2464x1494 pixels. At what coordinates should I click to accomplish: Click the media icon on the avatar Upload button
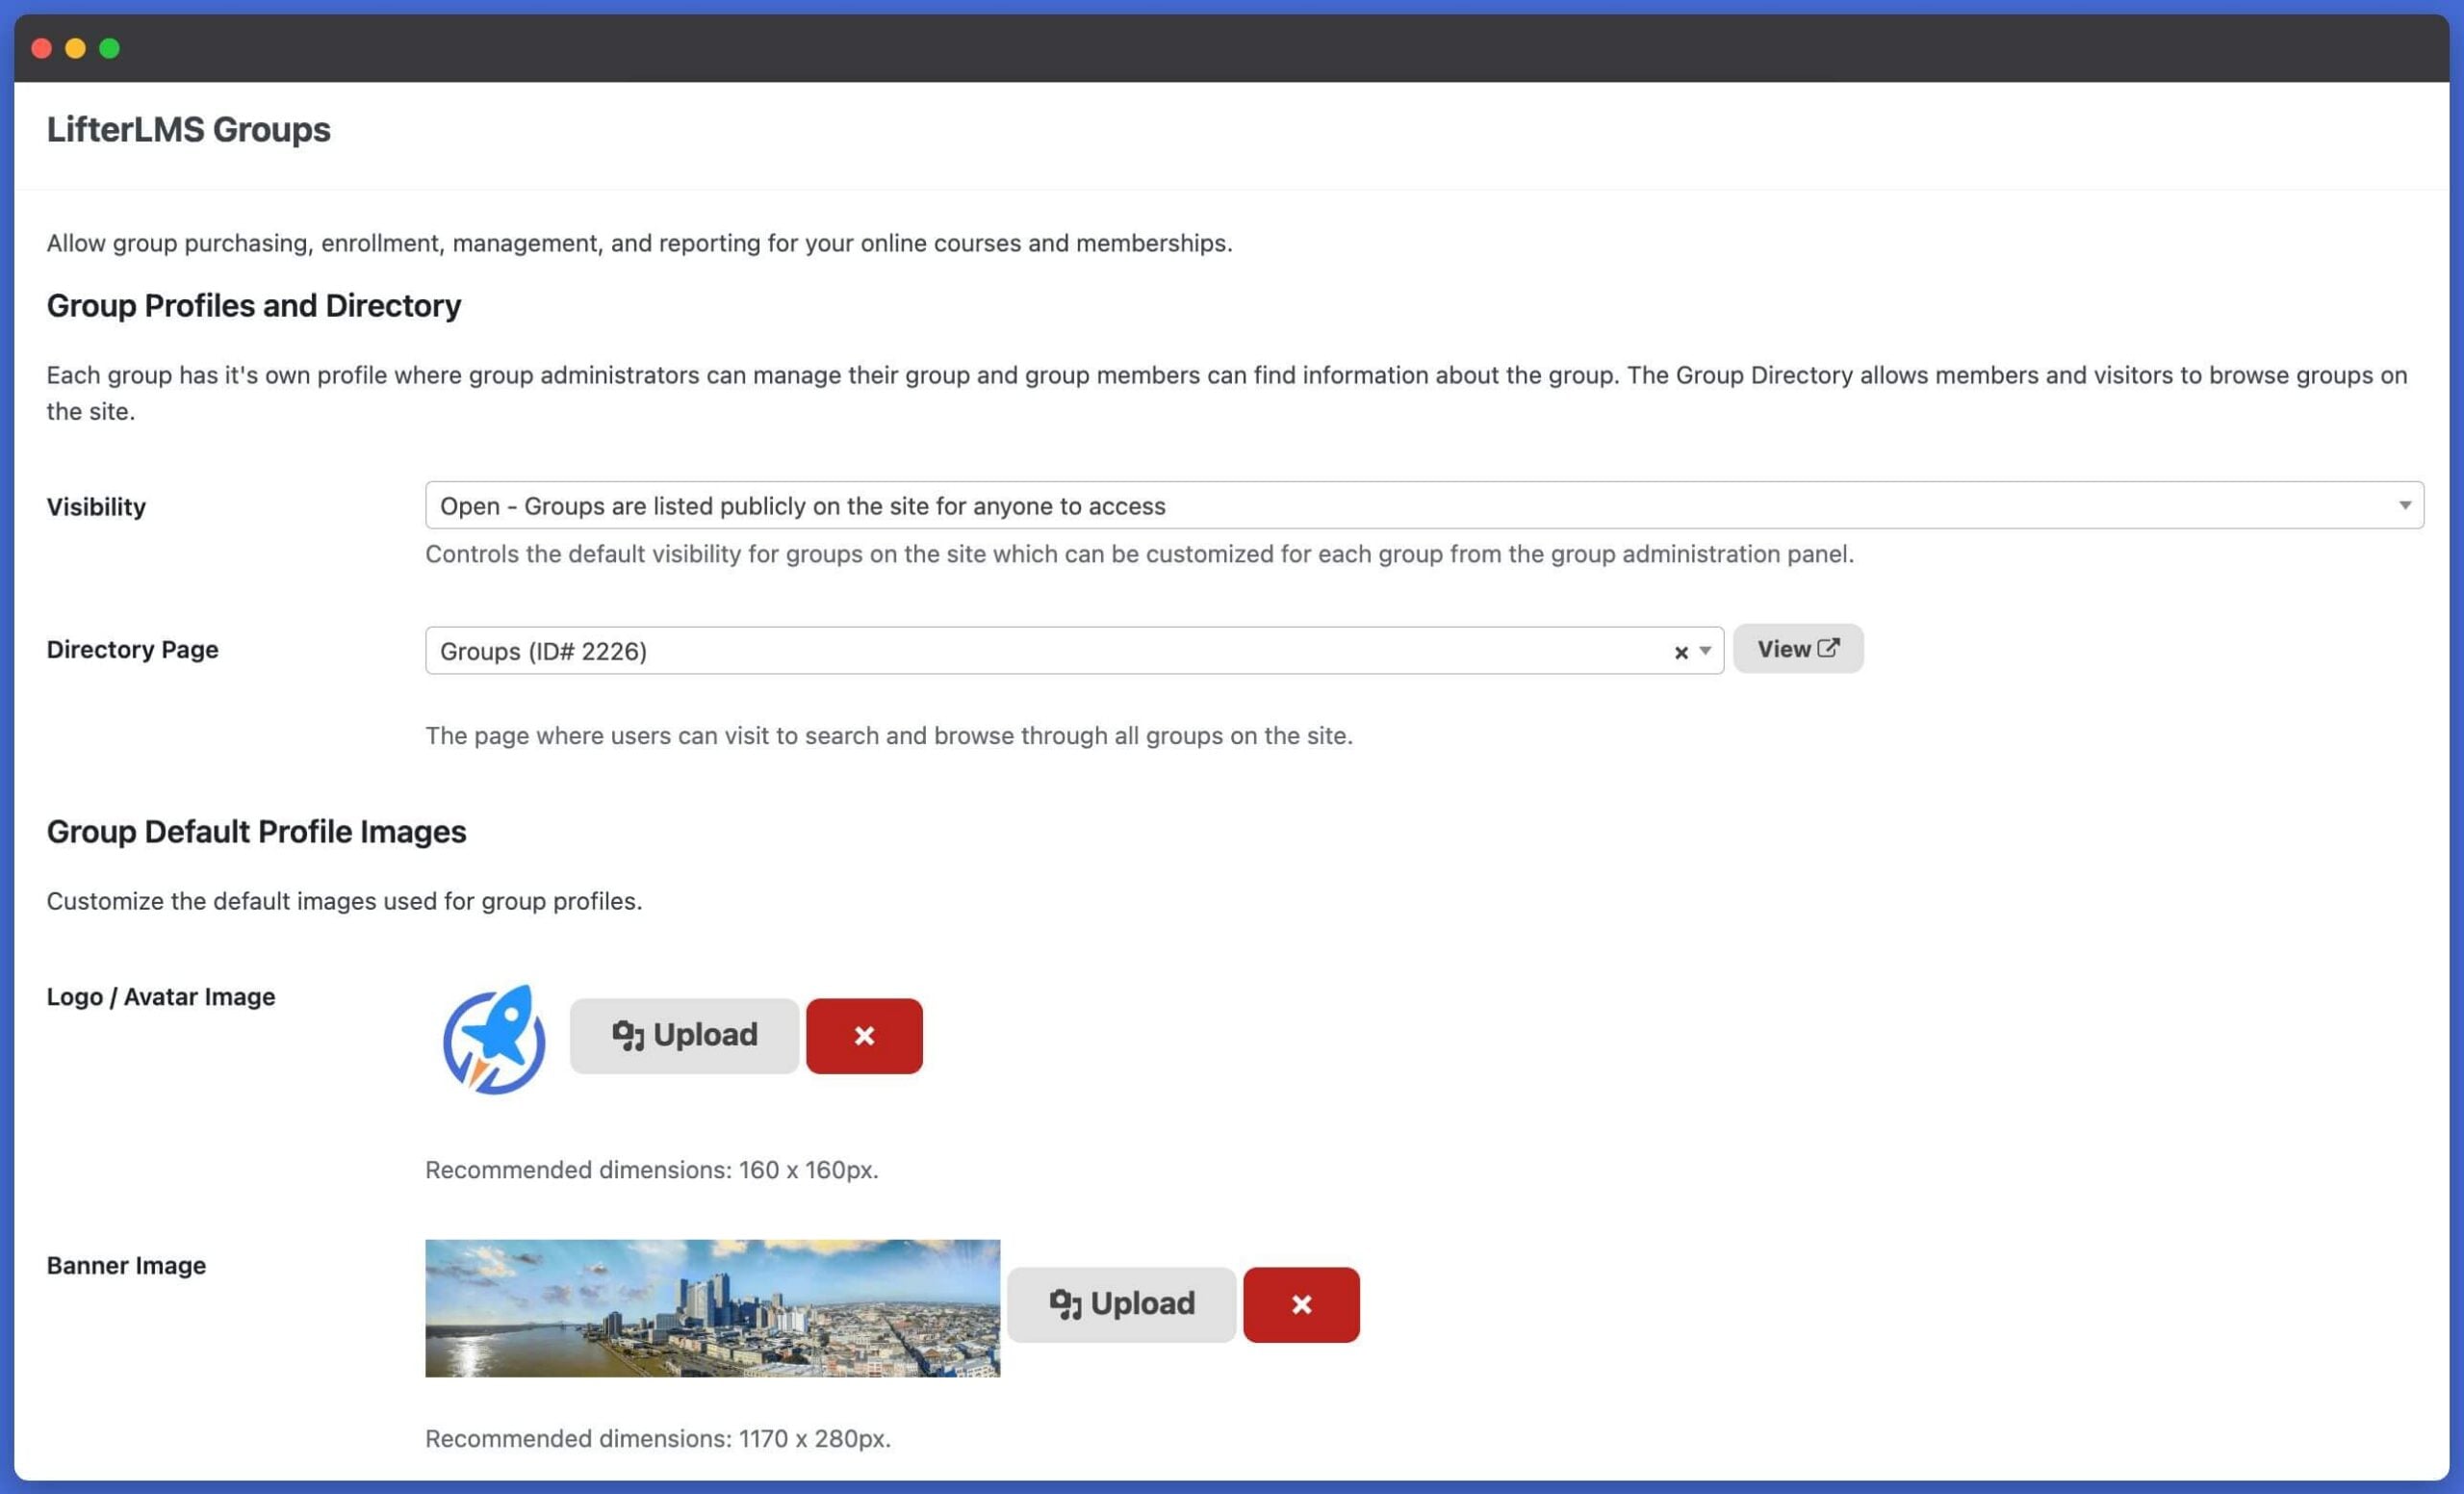tap(628, 1035)
